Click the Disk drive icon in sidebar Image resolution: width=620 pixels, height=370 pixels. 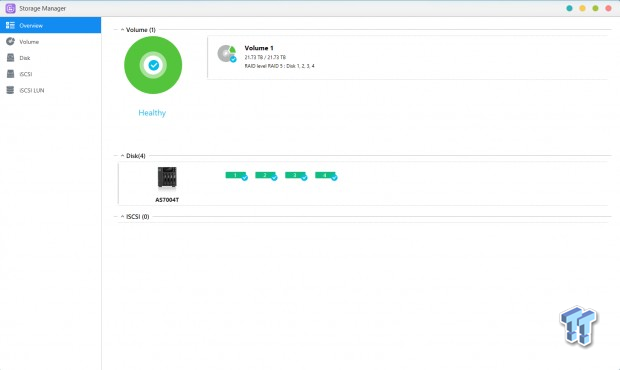click(10, 58)
